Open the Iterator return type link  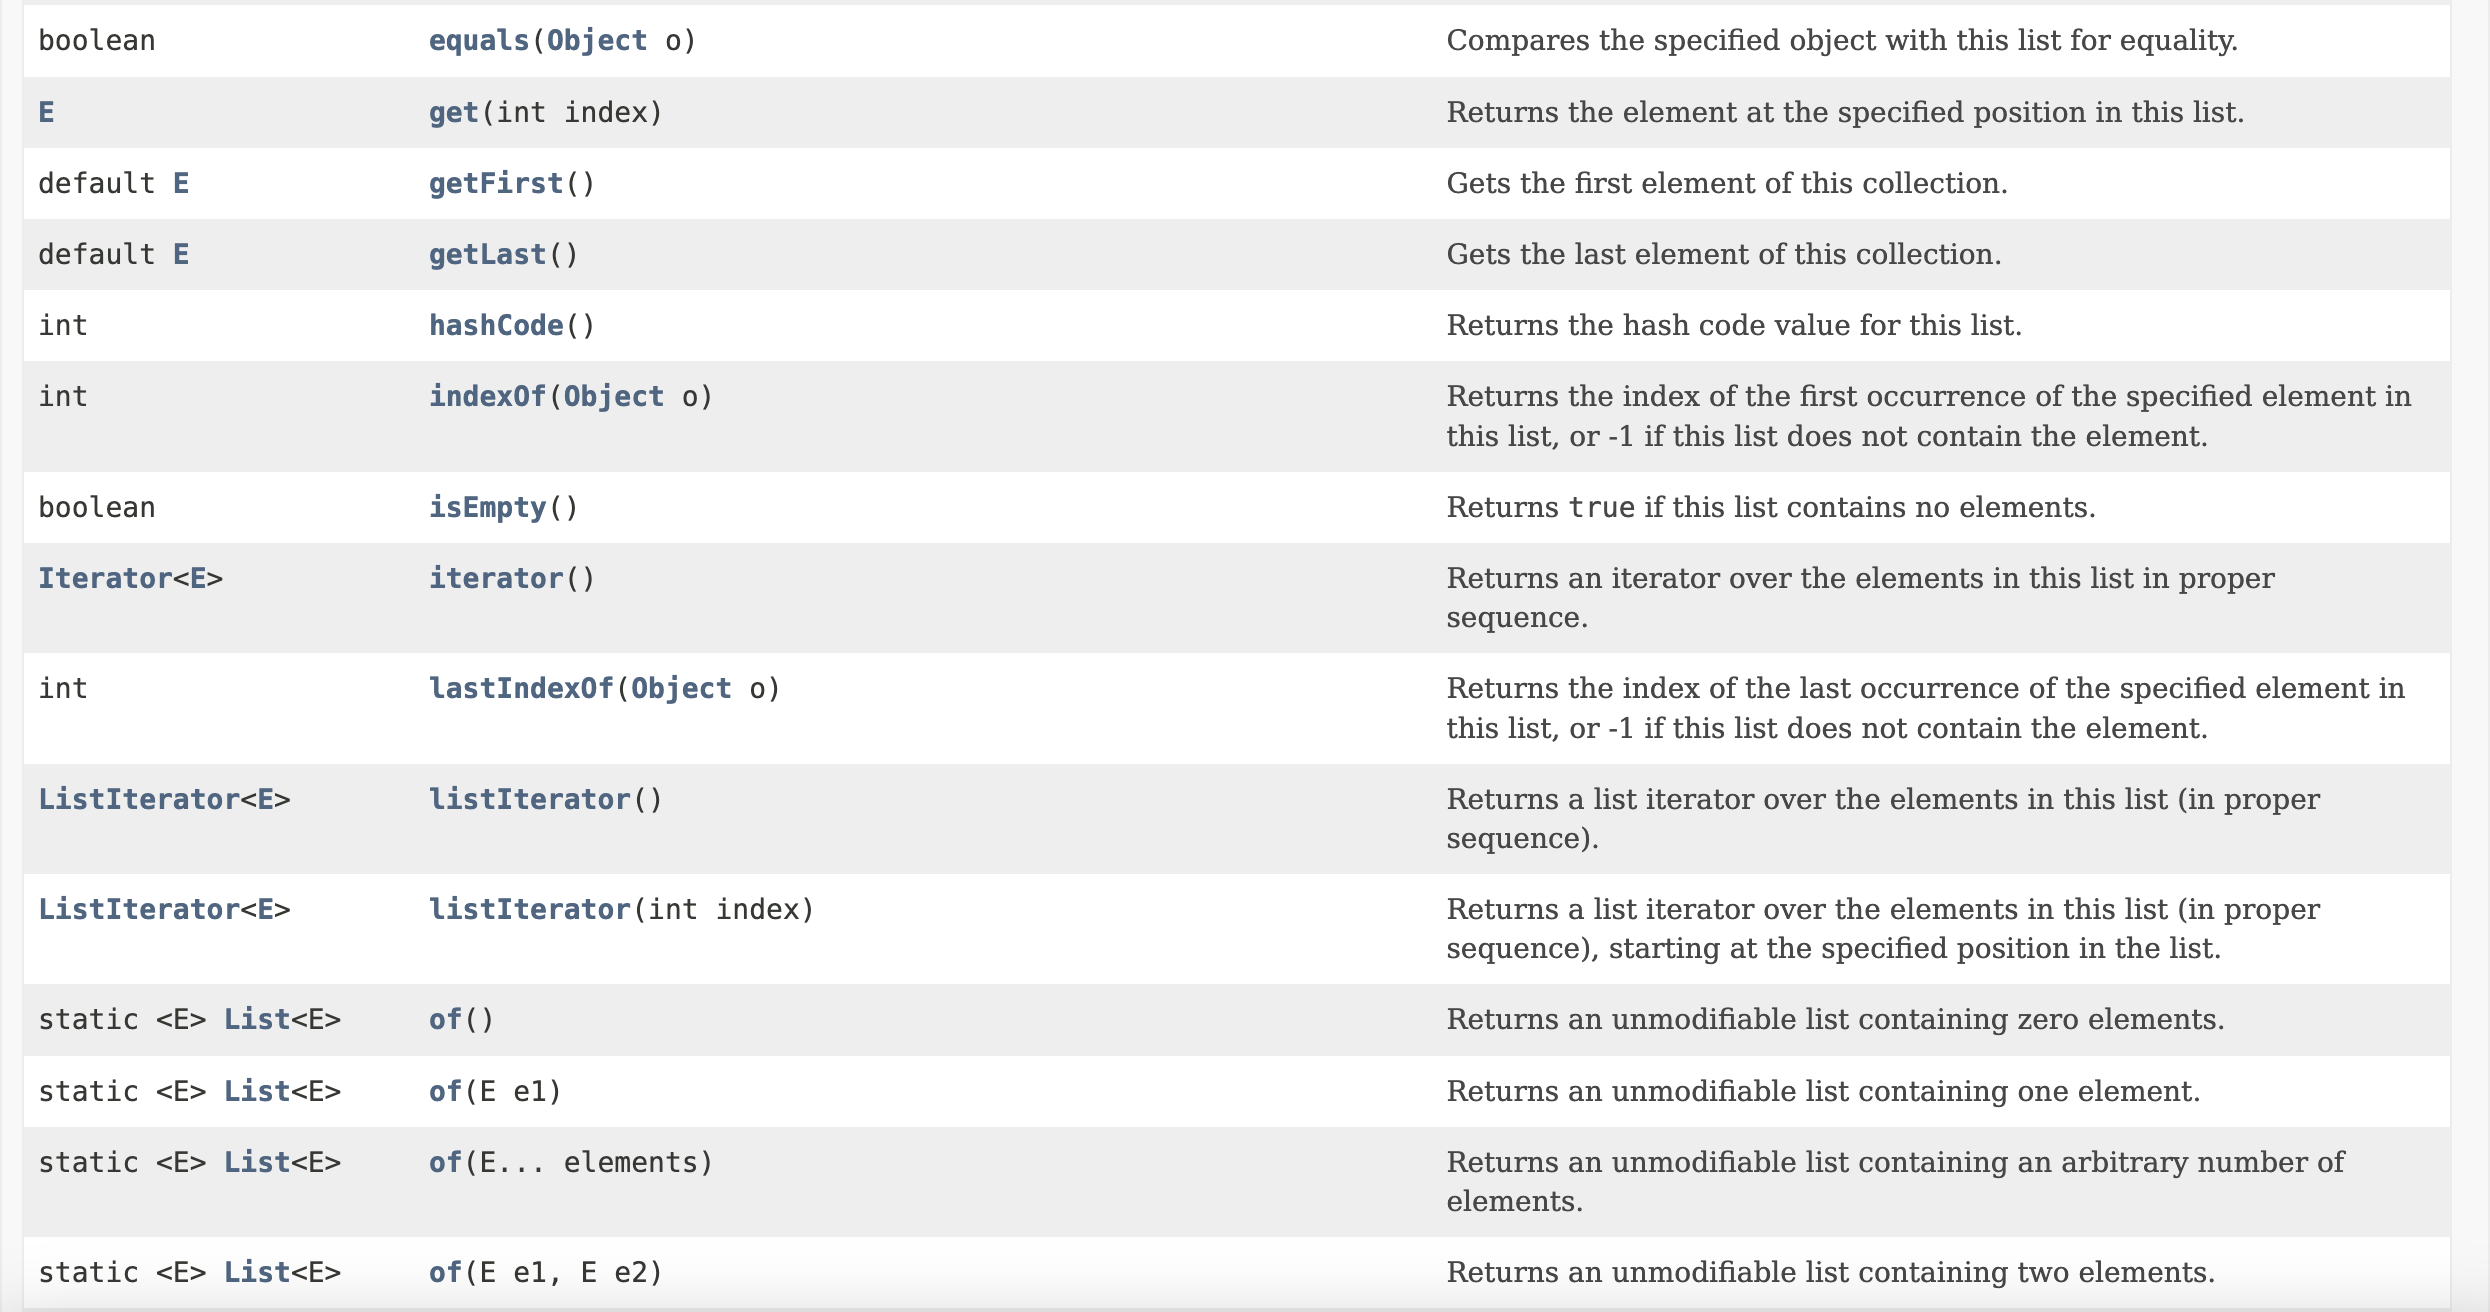coord(105,579)
